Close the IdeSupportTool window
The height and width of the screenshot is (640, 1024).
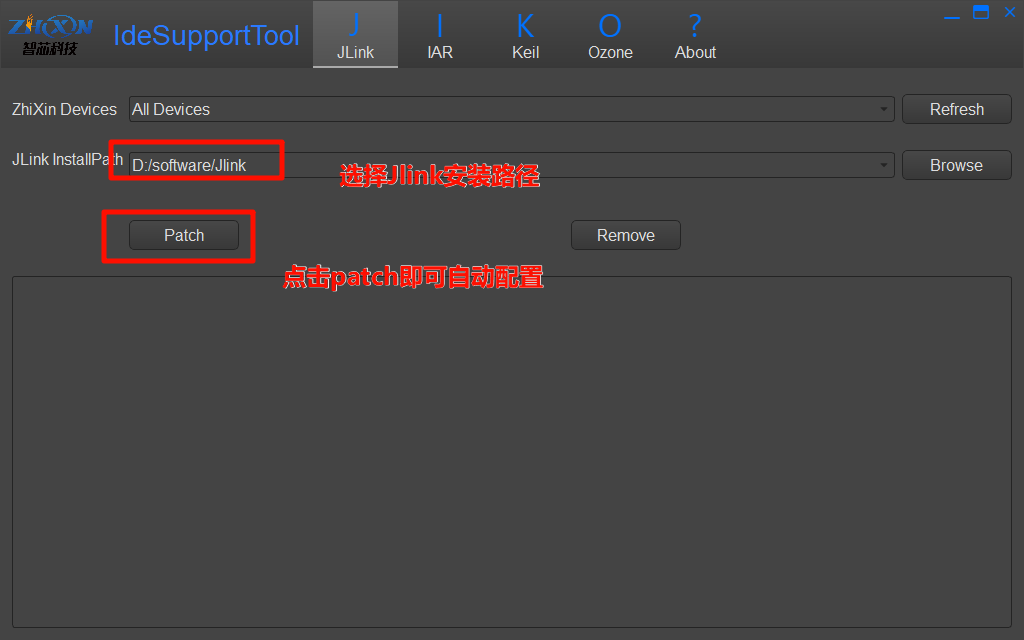coord(1010,12)
